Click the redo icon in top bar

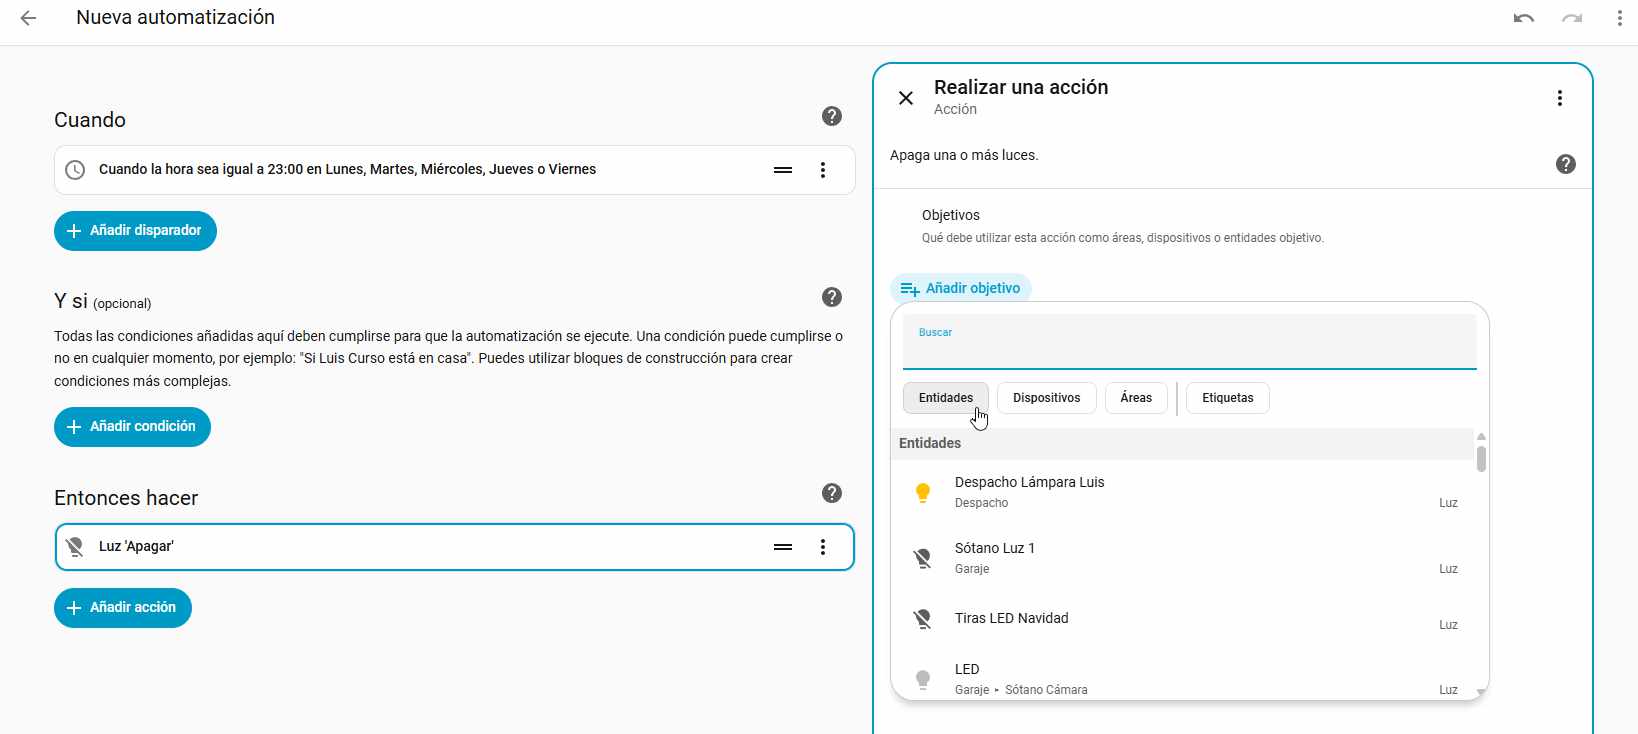[1571, 18]
